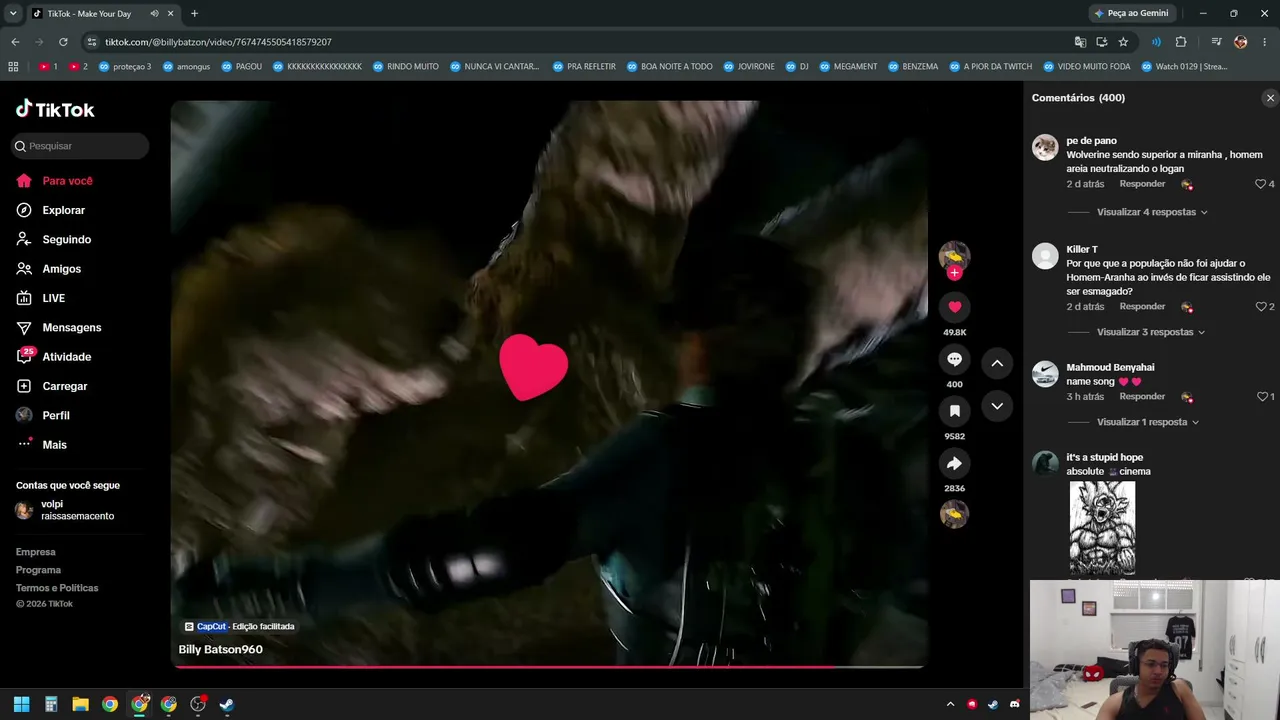Image resolution: width=1280 pixels, height=720 pixels.
Task: Open the 'amongus' bookmark
Action: click(x=187, y=67)
